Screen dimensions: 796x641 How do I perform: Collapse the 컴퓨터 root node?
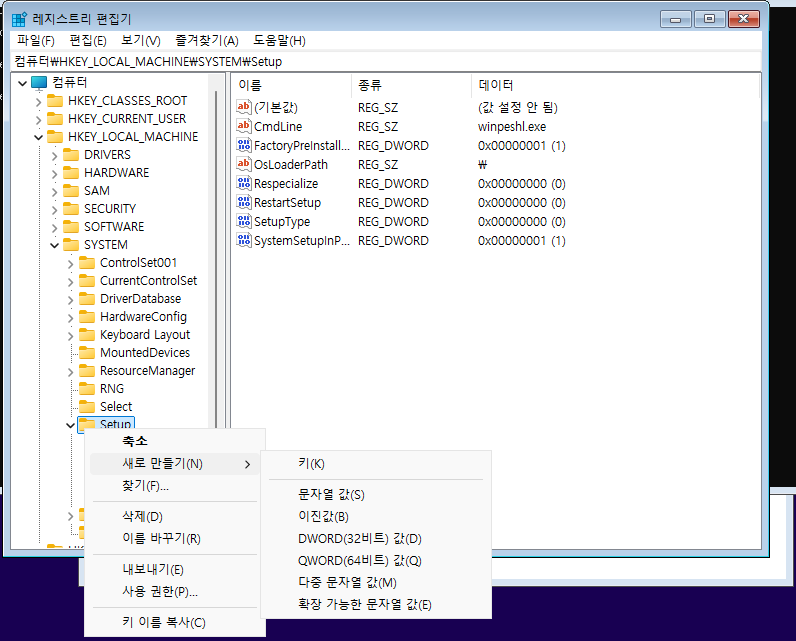tap(22, 83)
